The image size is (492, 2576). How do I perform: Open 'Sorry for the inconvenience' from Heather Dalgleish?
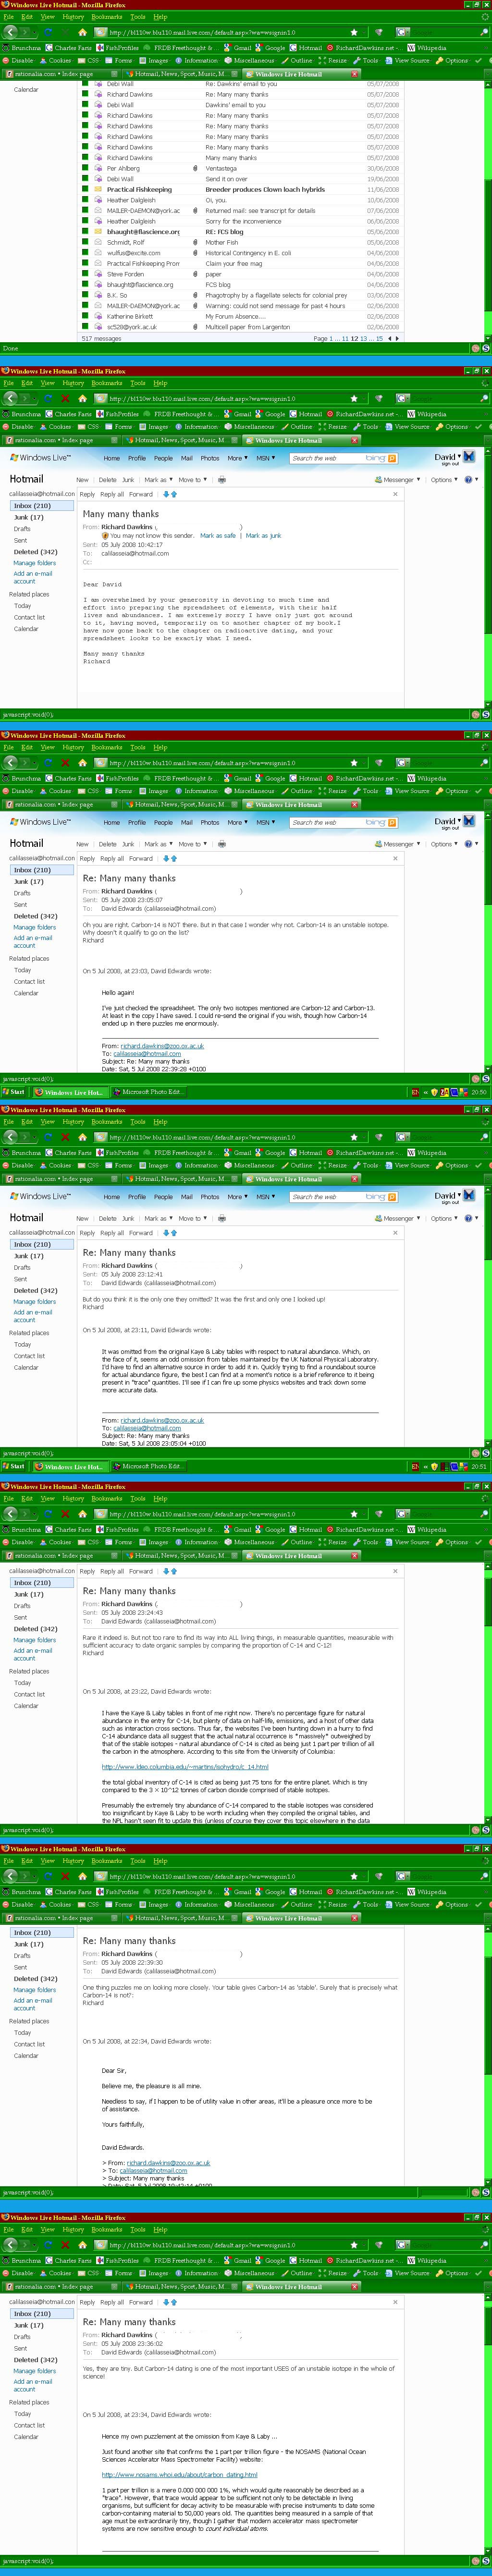(243, 221)
